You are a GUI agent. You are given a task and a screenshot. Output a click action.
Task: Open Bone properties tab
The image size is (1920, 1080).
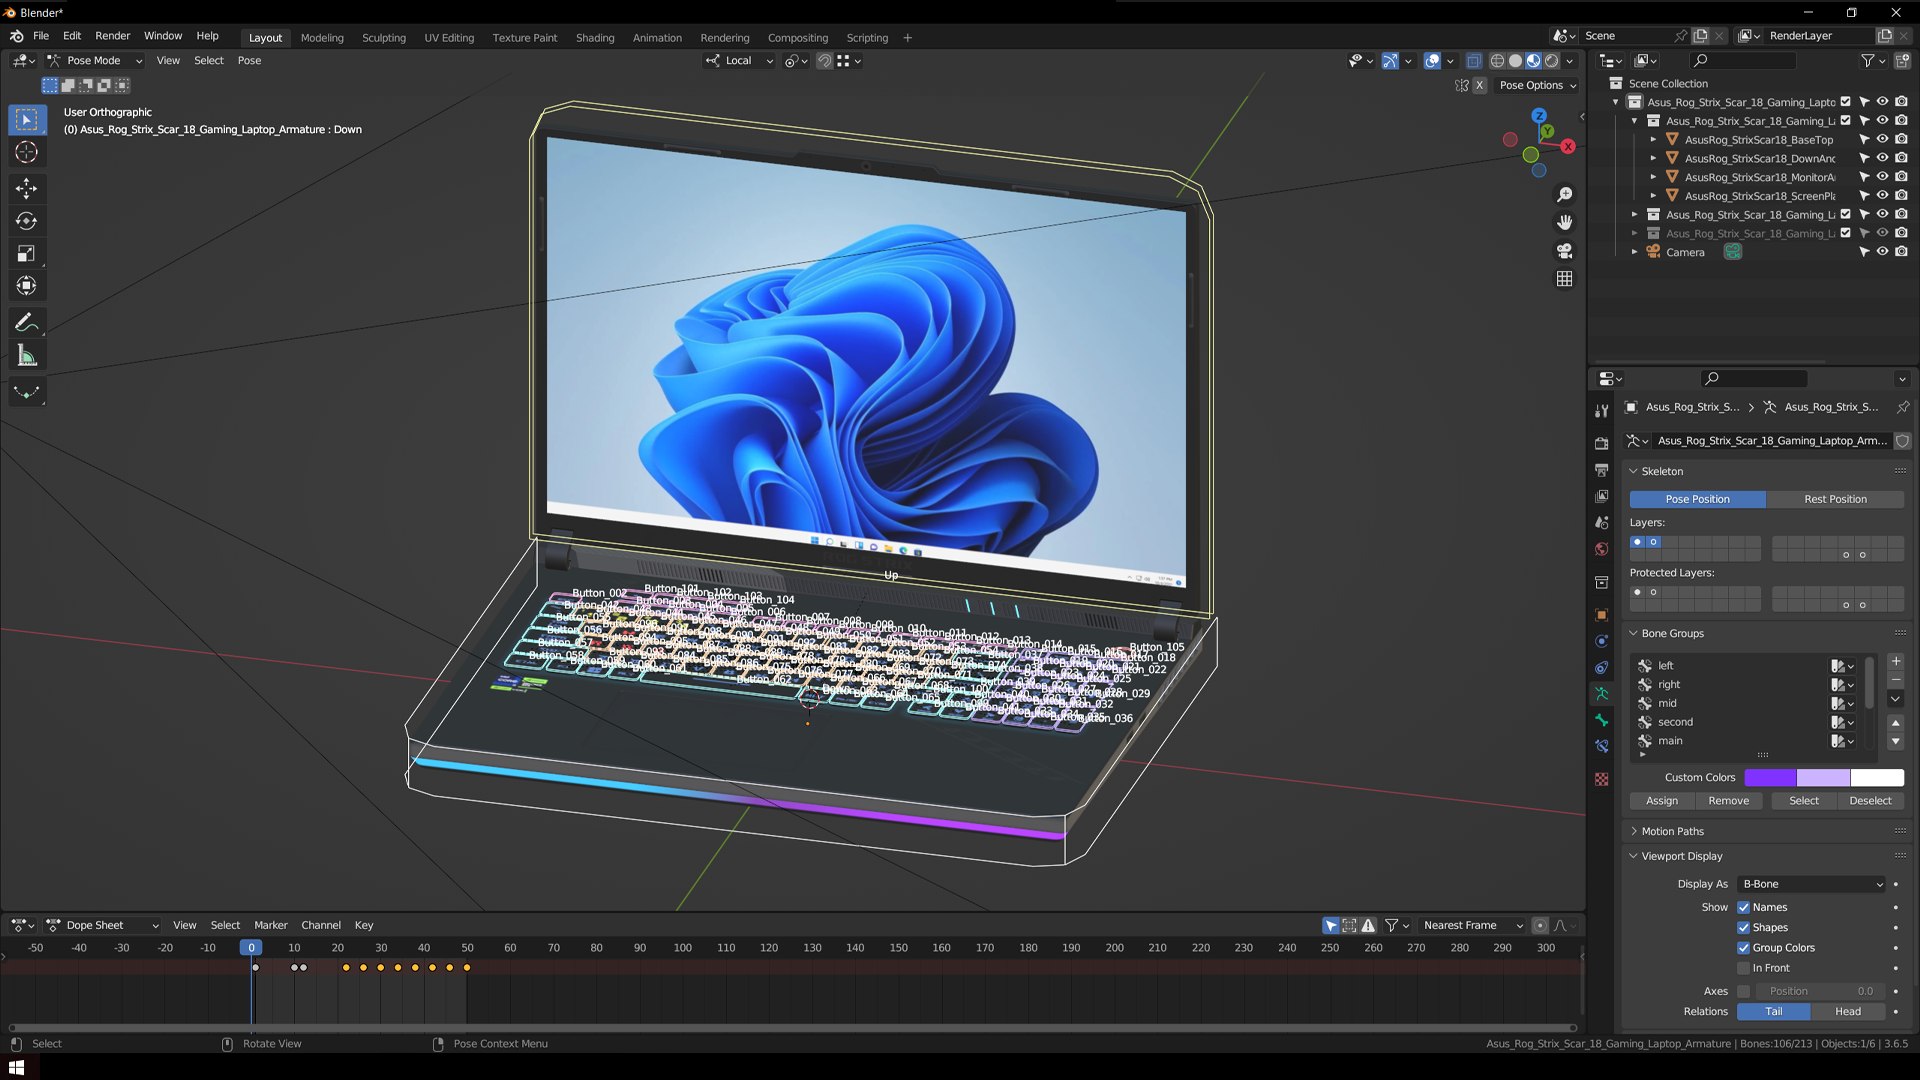tap(1602, 720)
